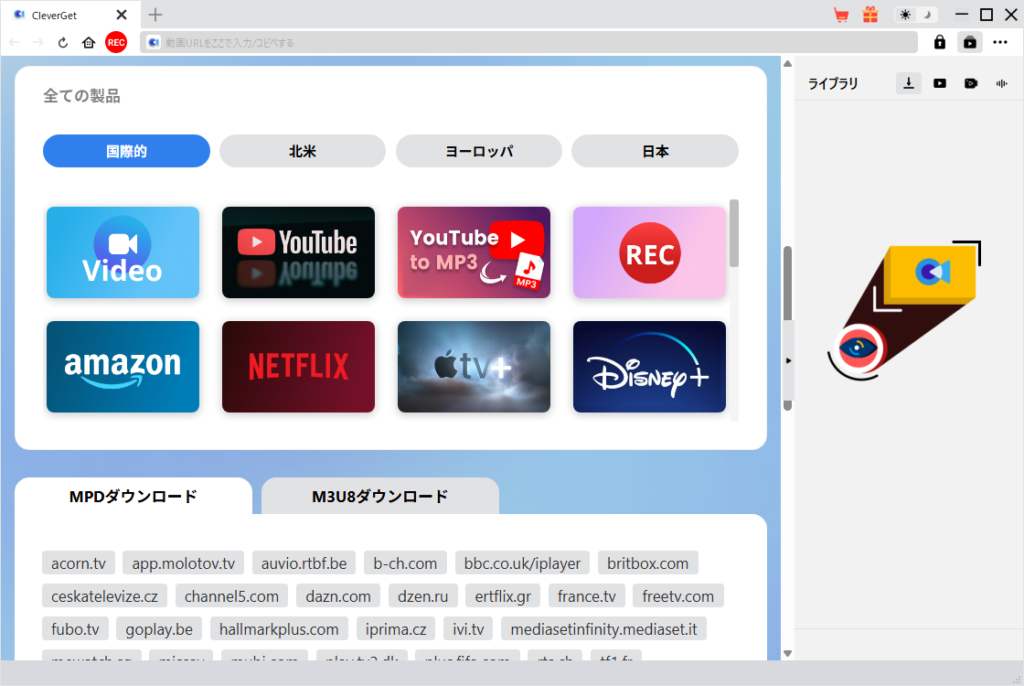Collapse the library panel with arrow handle

(788, 359)
